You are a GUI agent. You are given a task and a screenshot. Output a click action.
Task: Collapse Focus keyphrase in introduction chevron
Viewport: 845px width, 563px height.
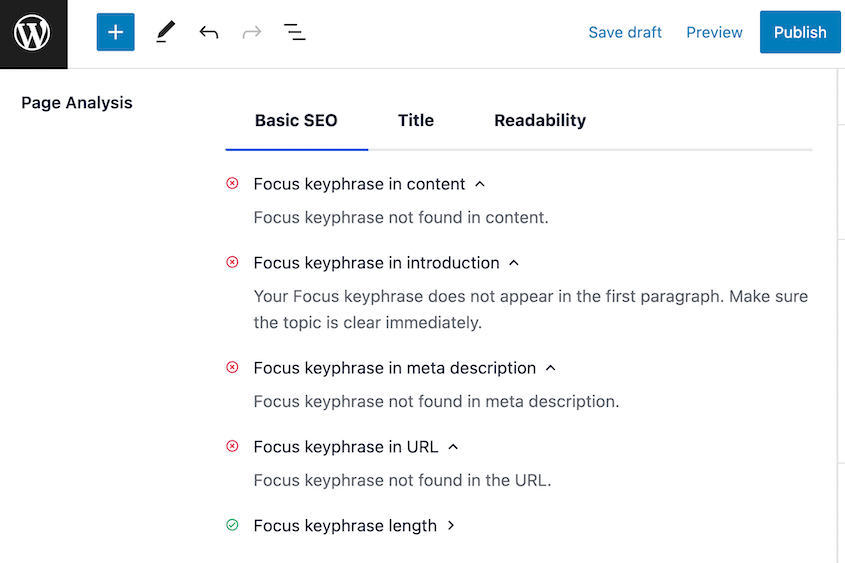[514, 263]
